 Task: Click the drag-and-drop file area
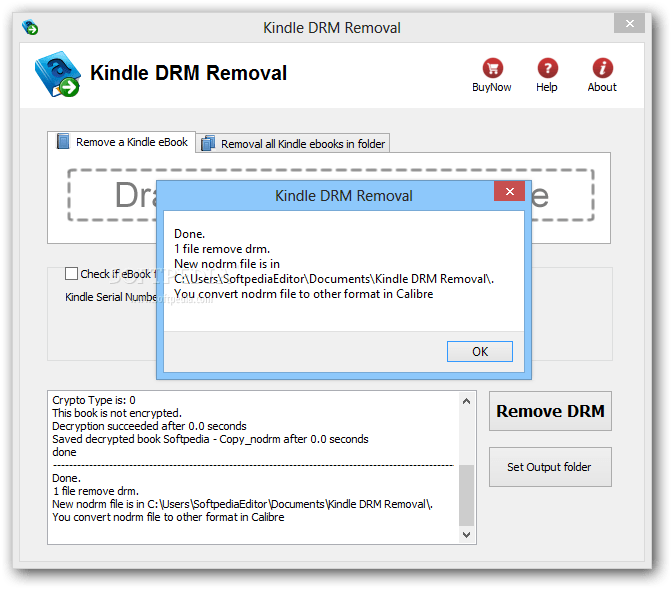[330, 195]
